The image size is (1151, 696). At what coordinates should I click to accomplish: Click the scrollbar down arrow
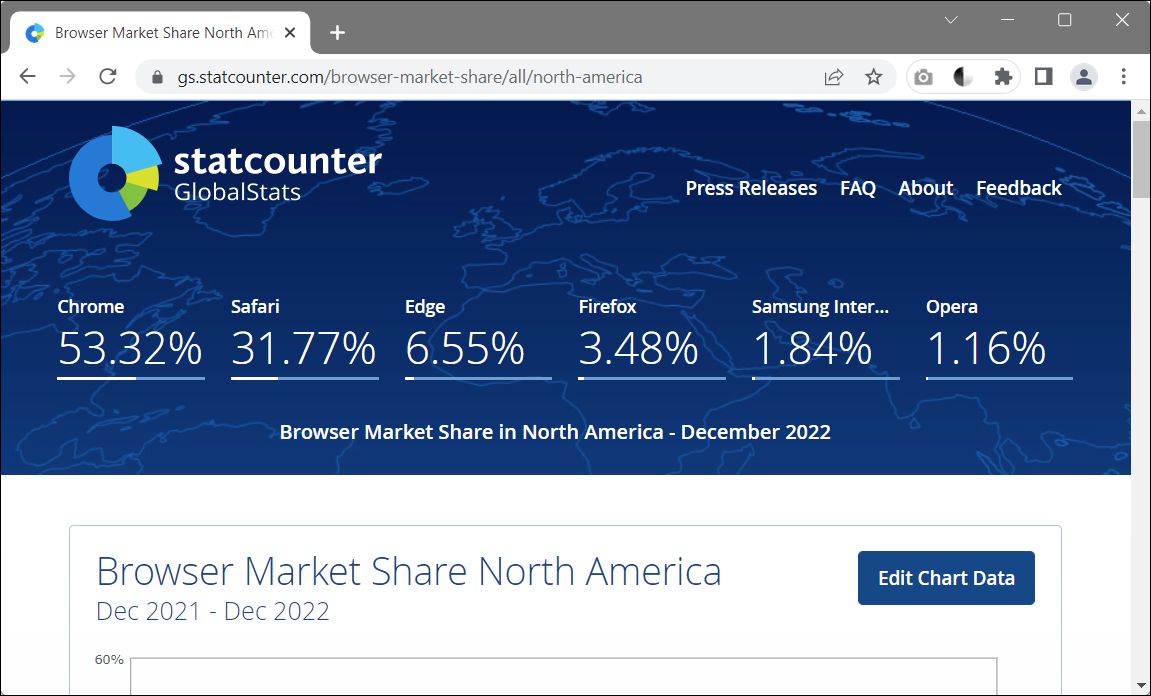point(1140,685)
